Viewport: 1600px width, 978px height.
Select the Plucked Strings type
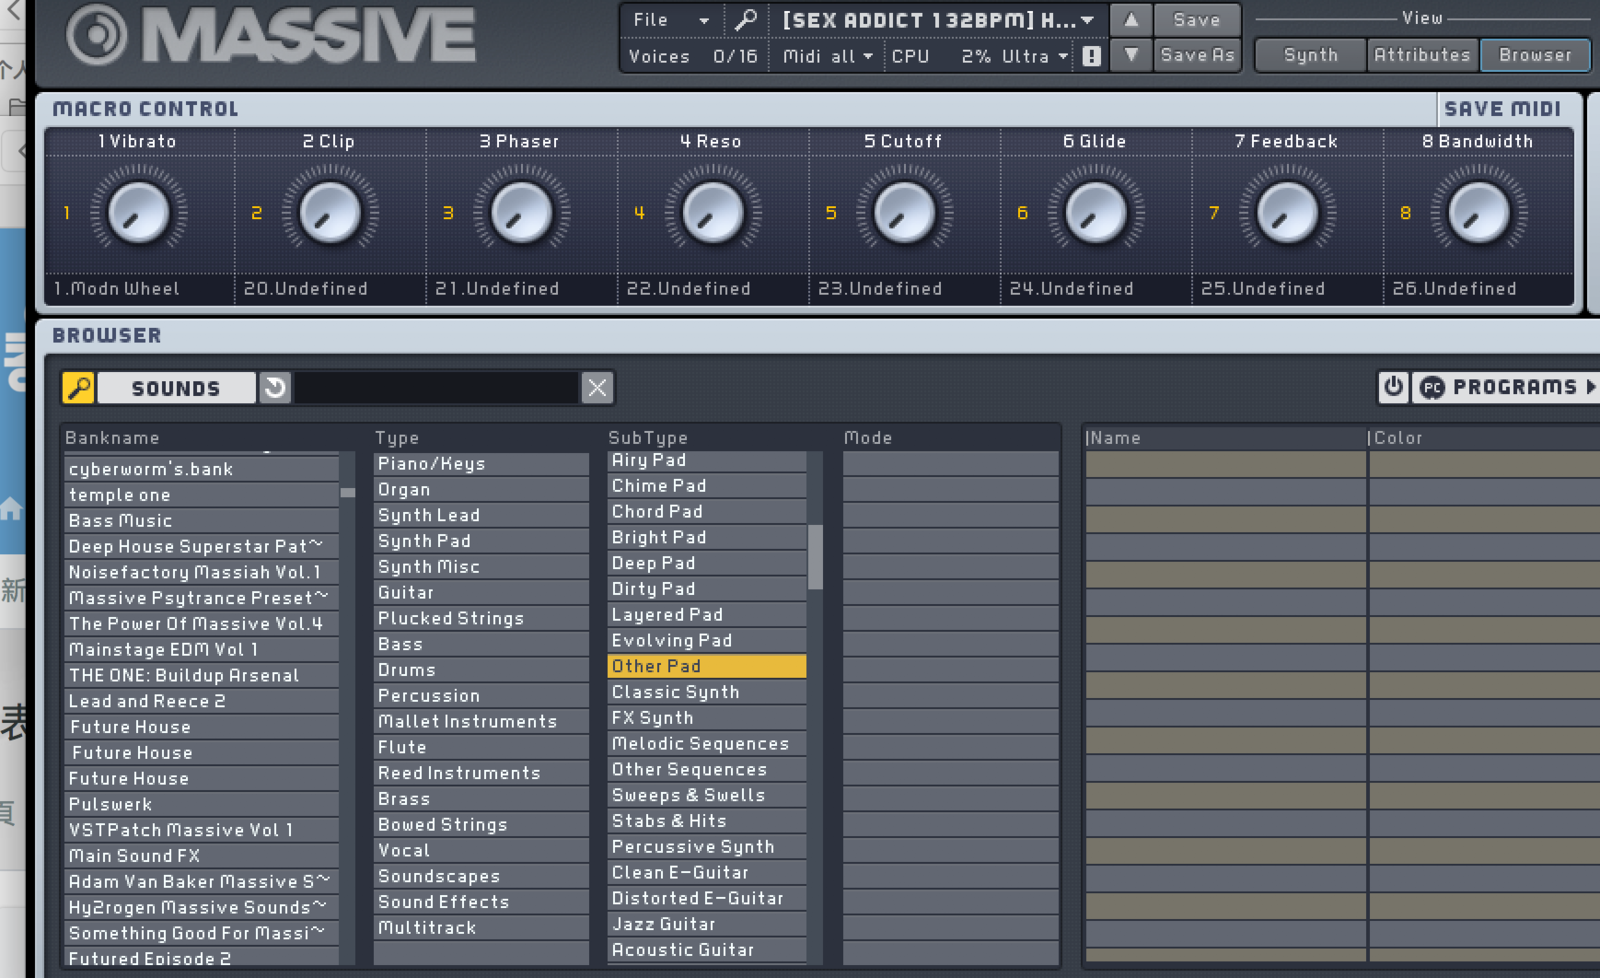tap(481, 619)
